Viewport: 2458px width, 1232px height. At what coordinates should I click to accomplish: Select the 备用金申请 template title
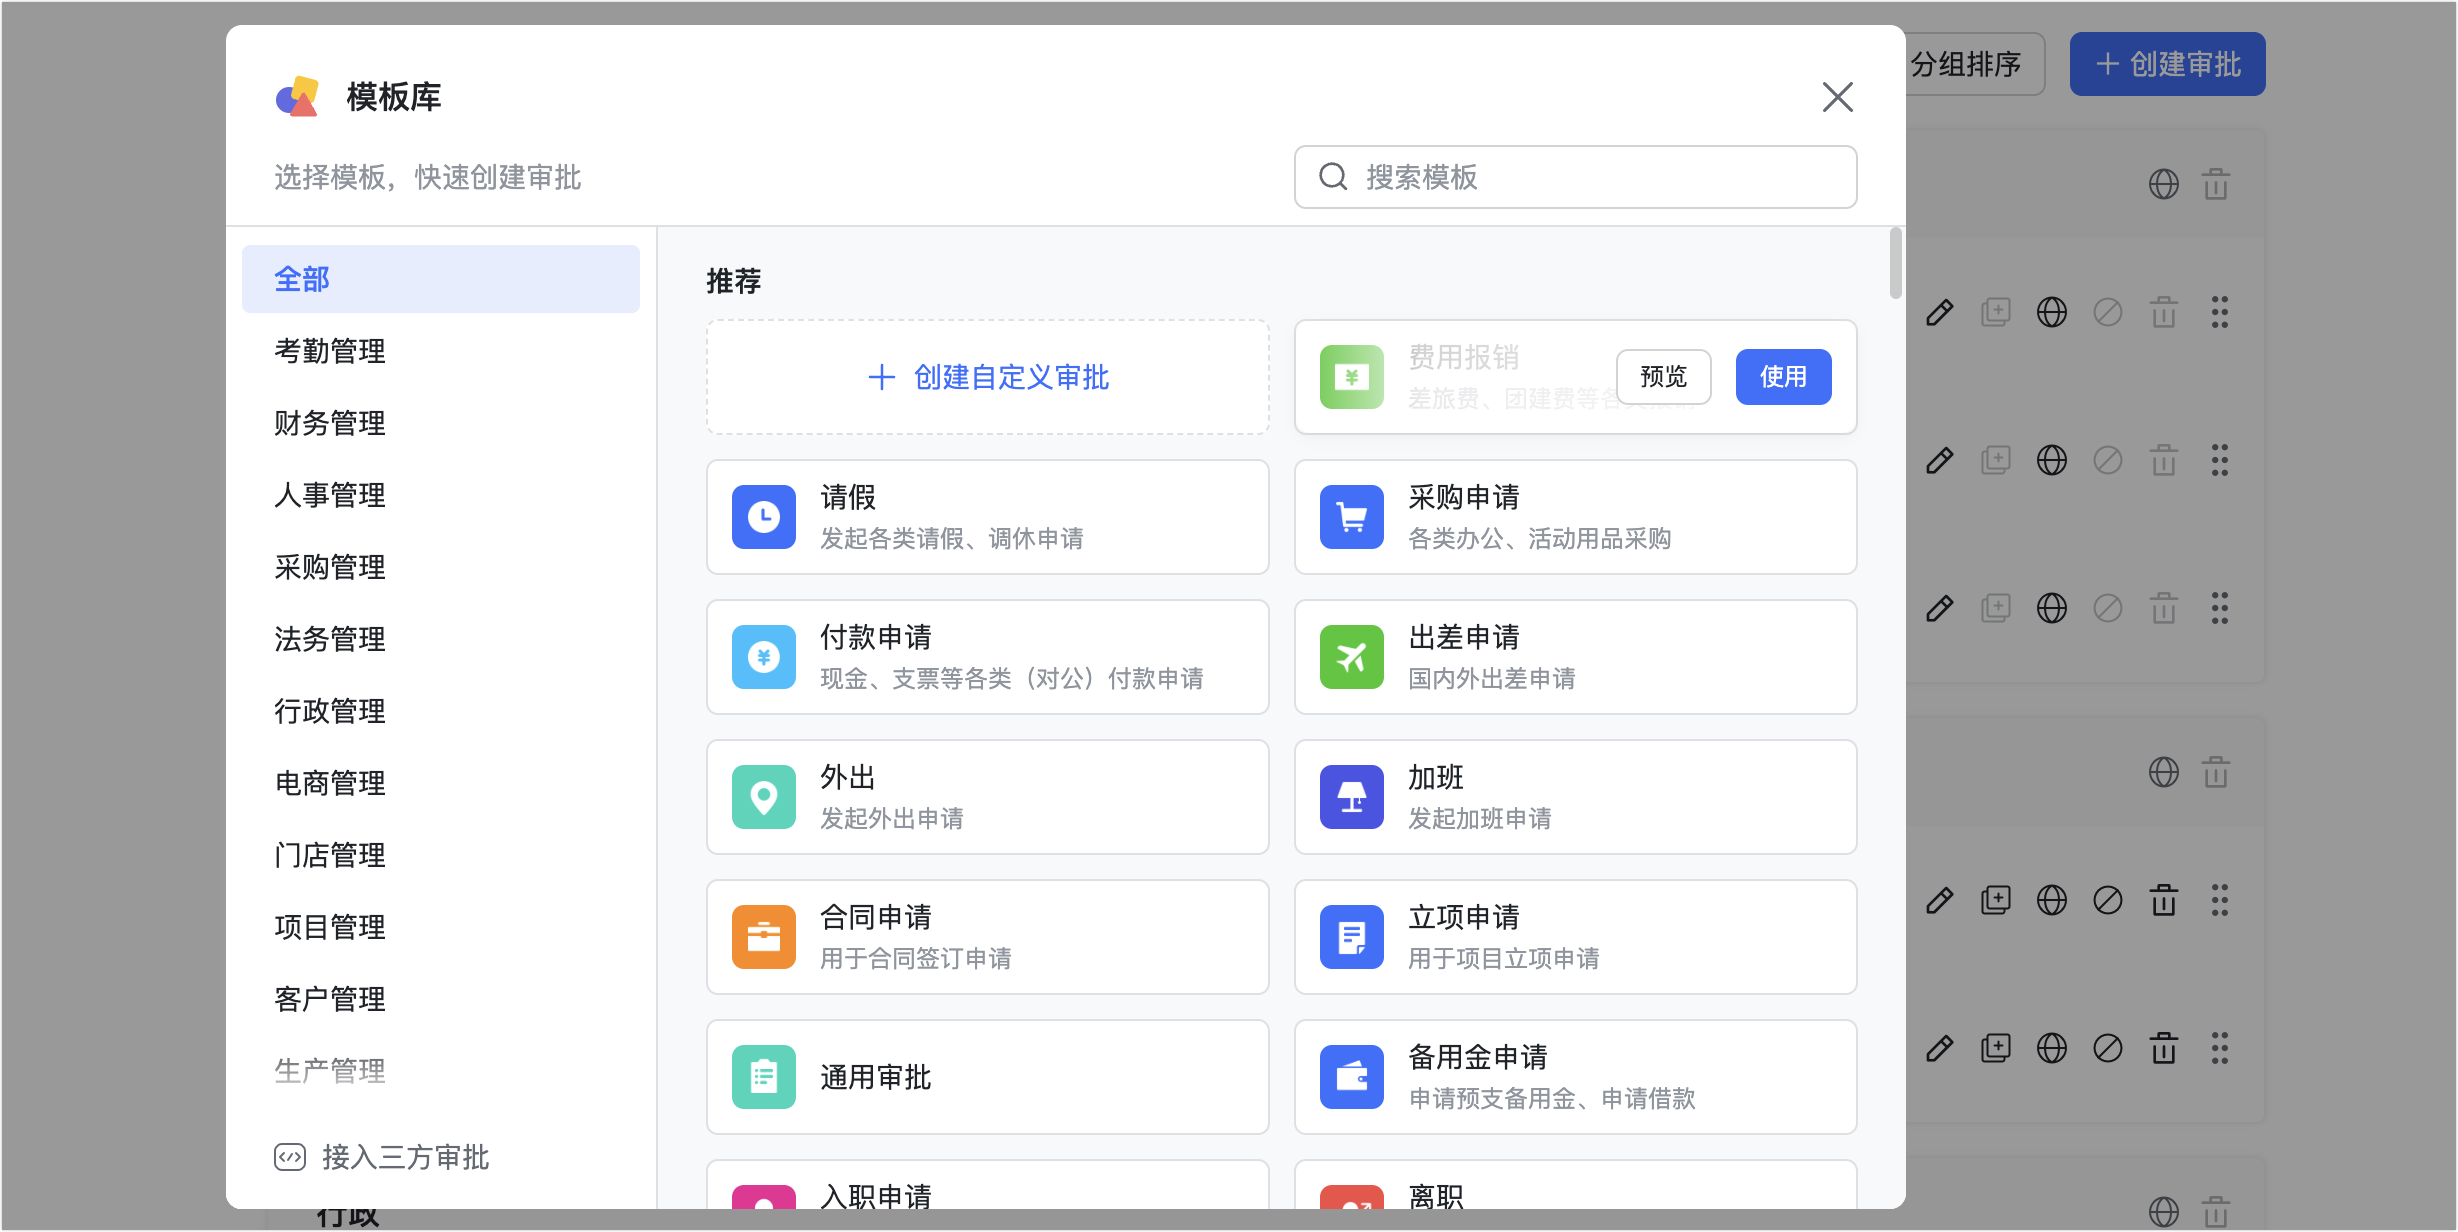pos(1478,1057)
